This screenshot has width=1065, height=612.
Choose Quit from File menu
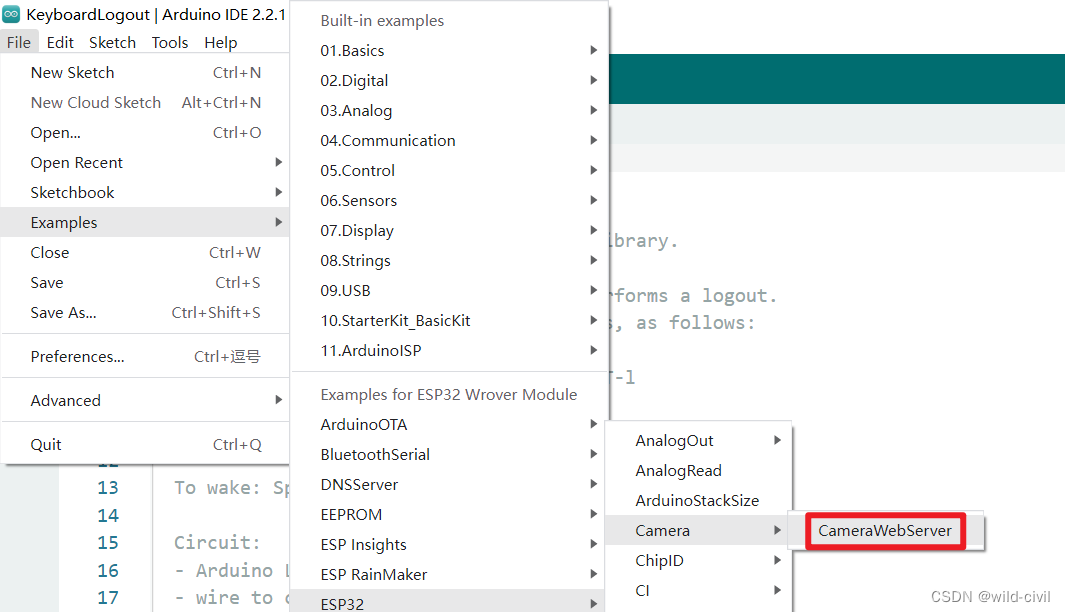coord(145,444)
